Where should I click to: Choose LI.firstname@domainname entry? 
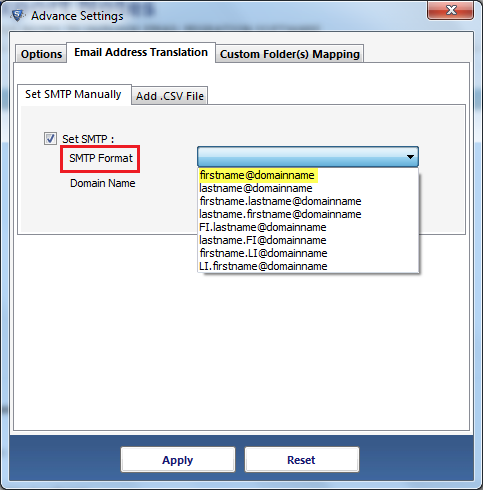pos(308,266)
